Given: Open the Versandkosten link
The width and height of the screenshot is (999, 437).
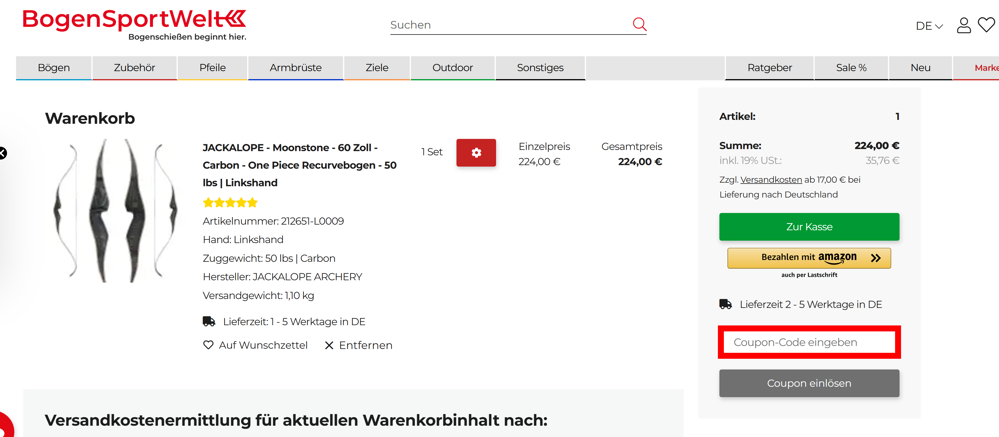Looking at the screenshot, I should [x=771, y=180].
